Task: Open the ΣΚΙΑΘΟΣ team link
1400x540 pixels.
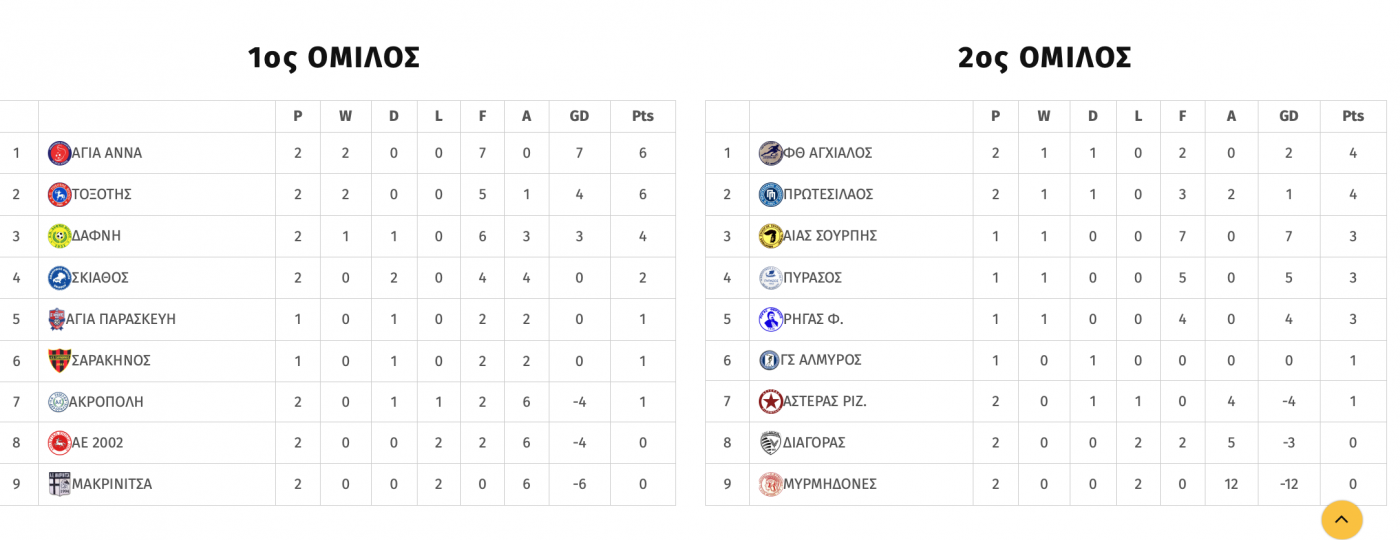Action: [x=100, y=277]
